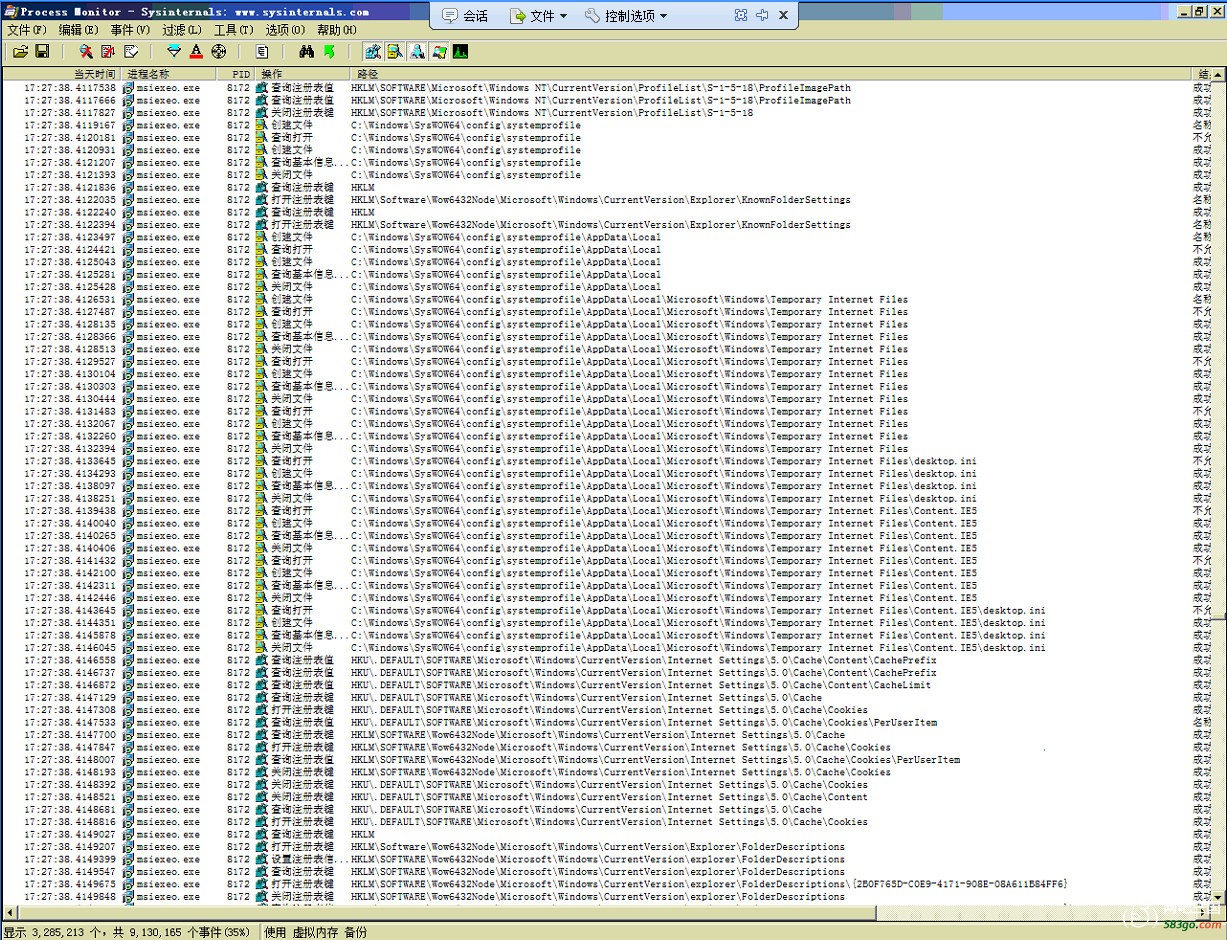Select the HKLM path ending in Cookies\PerUserItem
Viewport: 1227px width, 940px height.
[x=655, y=760]
